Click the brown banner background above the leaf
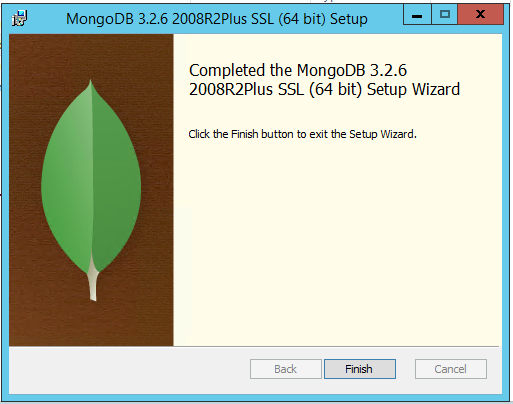The width and height of the screenshot is (513, 404). point(91,55)
